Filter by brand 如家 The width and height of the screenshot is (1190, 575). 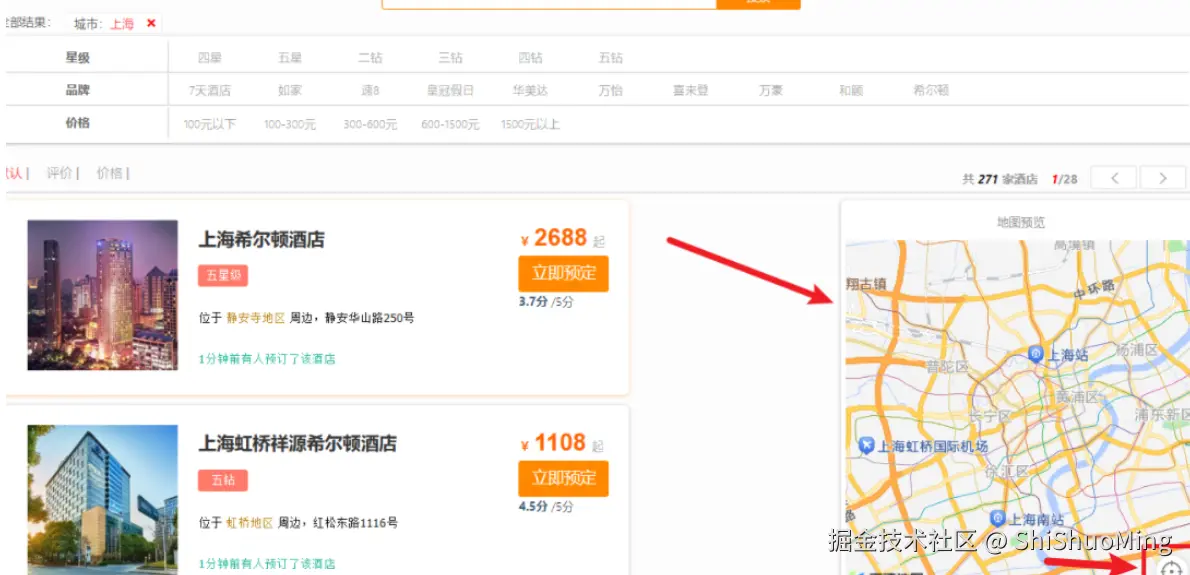(x=290, y=91)
